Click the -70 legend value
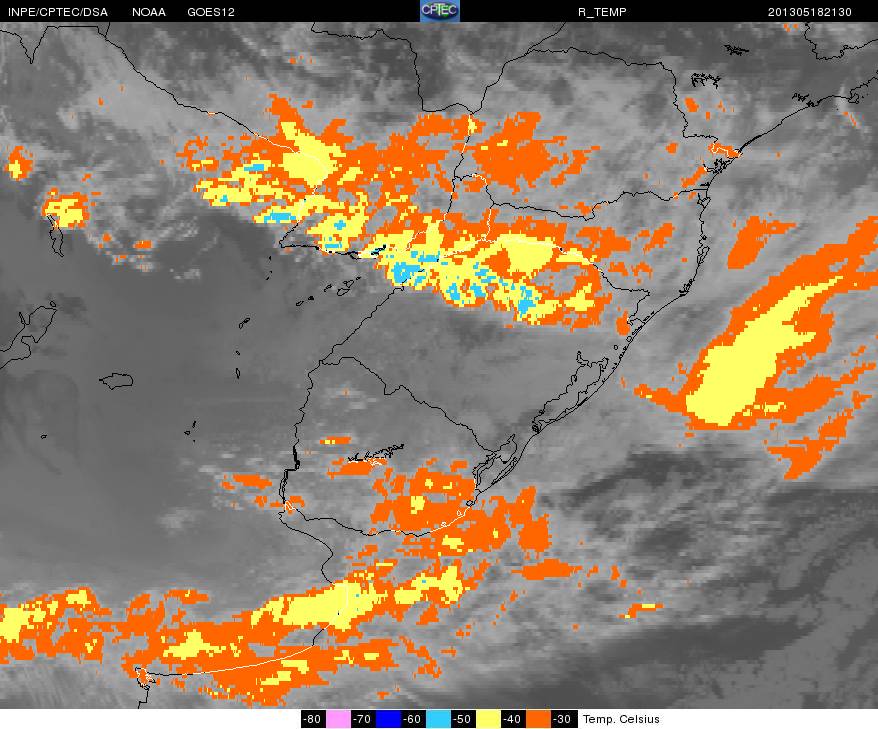The image size is (878, 729). click(363, 719)
